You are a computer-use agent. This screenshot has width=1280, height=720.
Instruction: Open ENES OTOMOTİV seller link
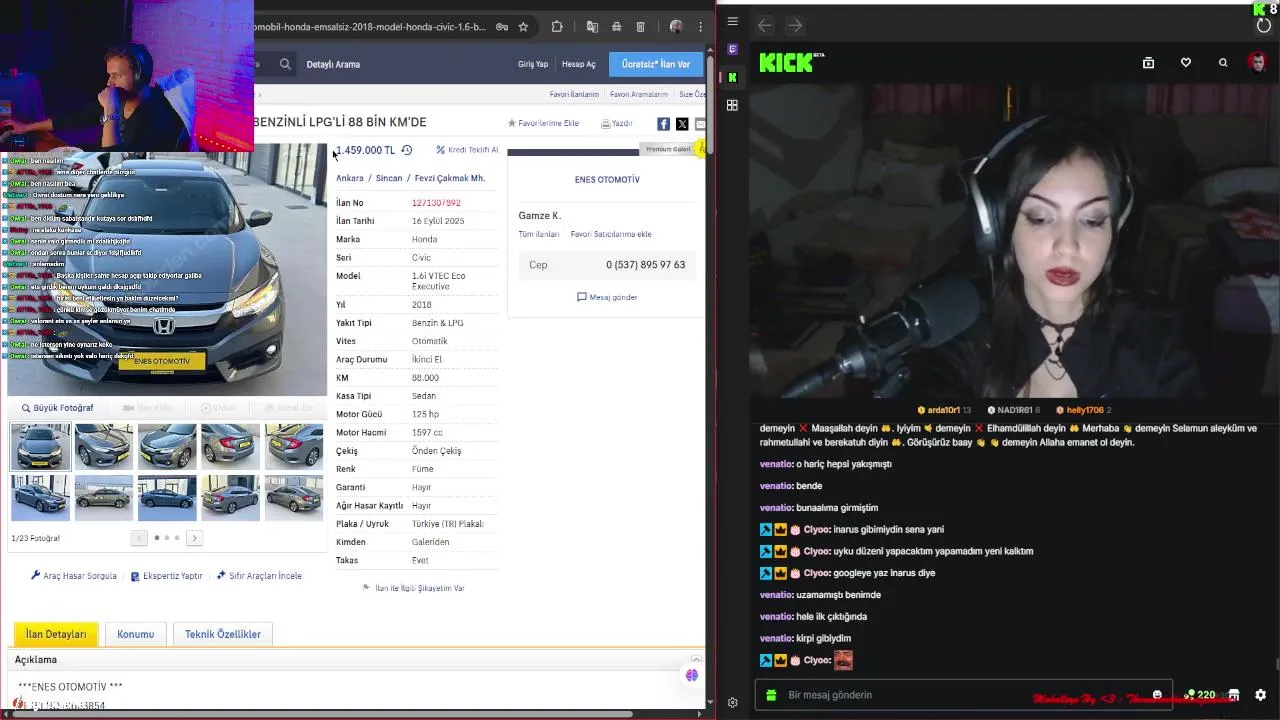607,179
